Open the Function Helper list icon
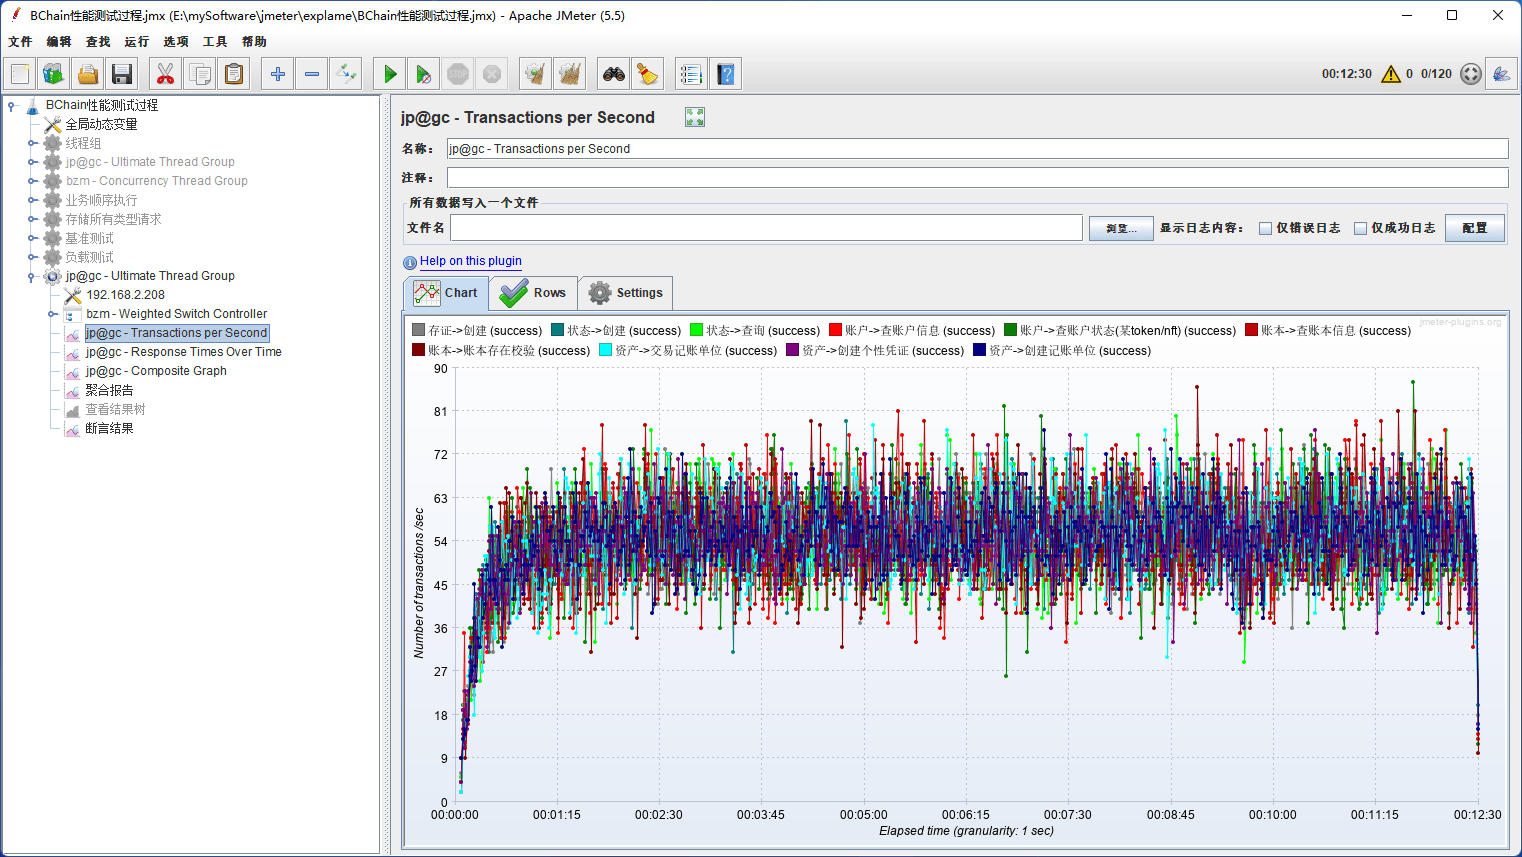Image resolution: width=1522 pixels, height=857 pixels. tap(690, 74)
